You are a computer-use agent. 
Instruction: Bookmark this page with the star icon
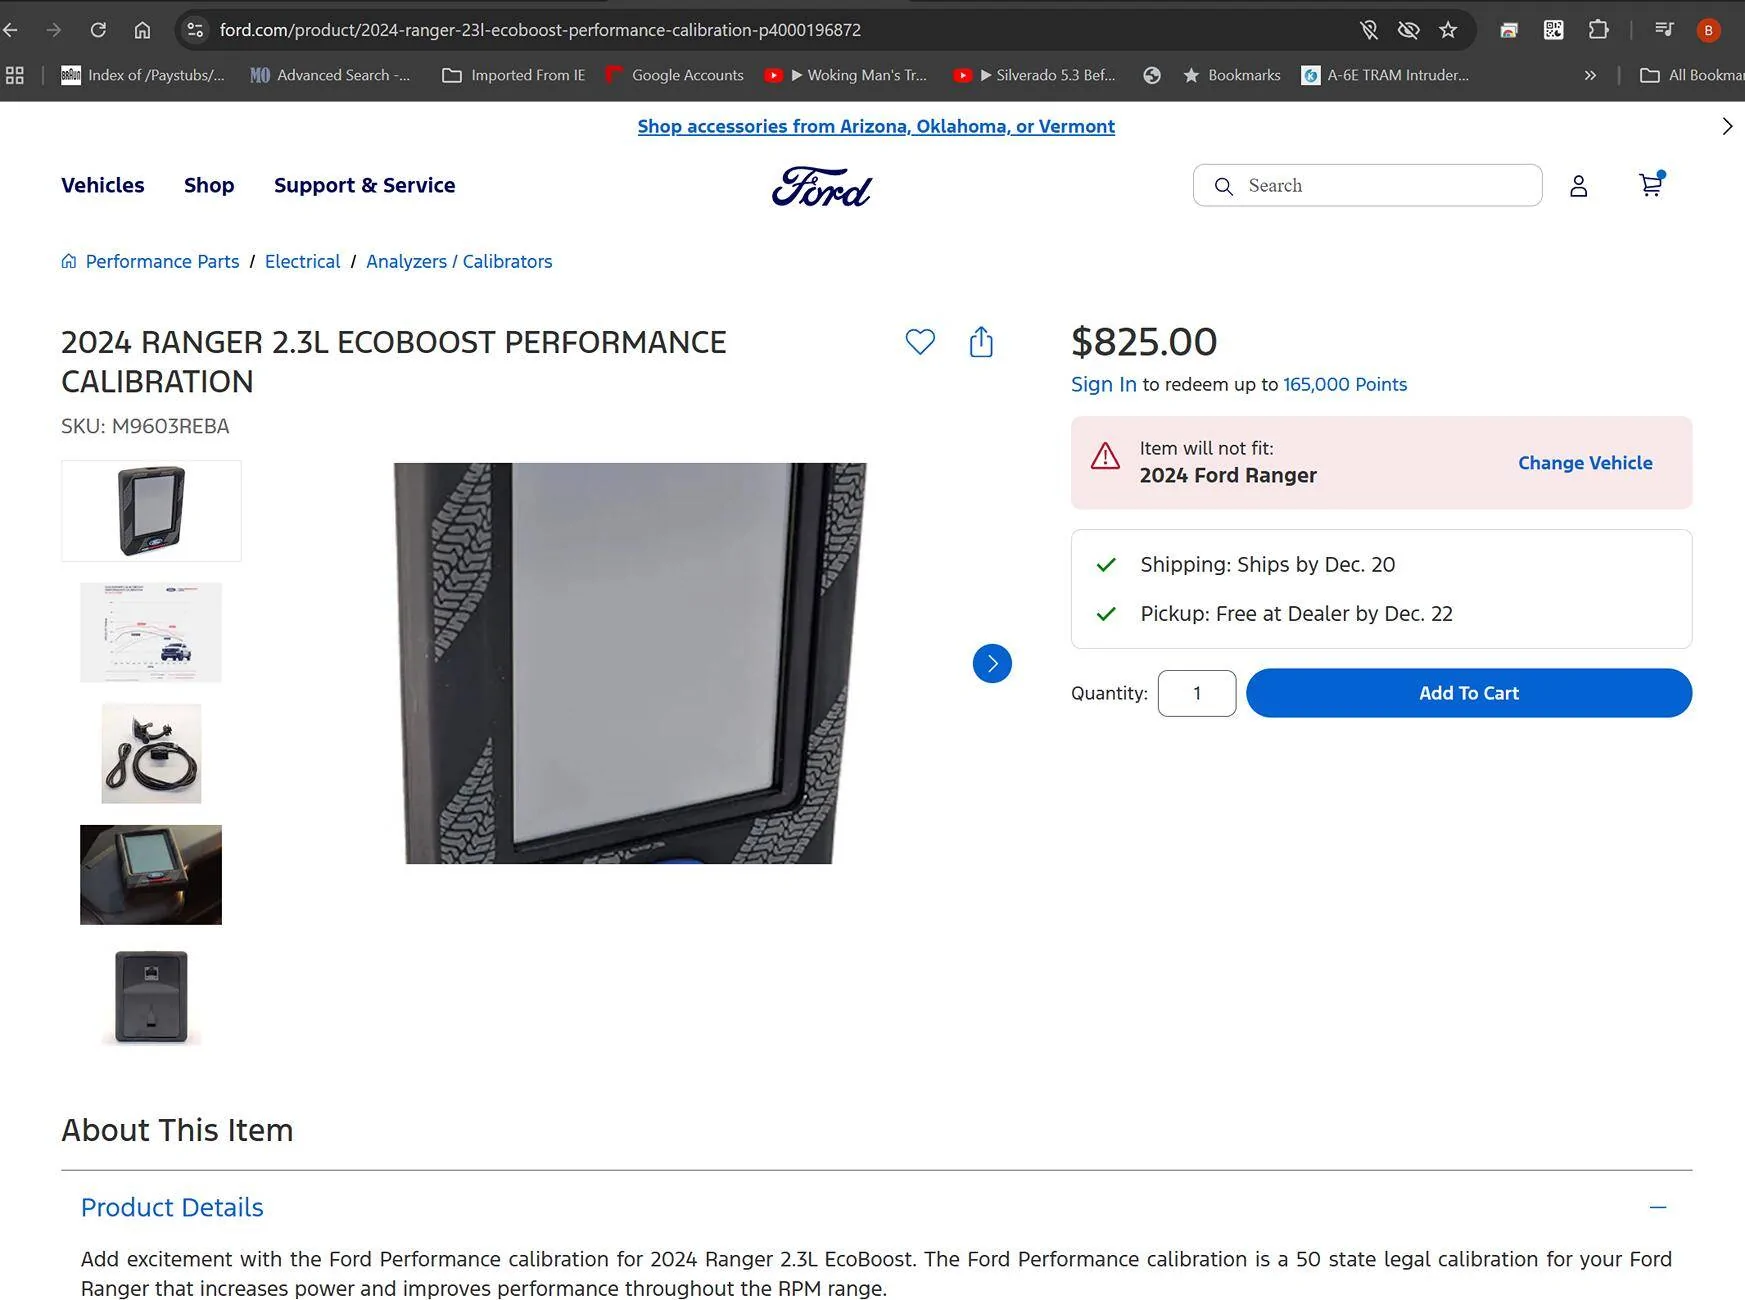pos(1448,30)
